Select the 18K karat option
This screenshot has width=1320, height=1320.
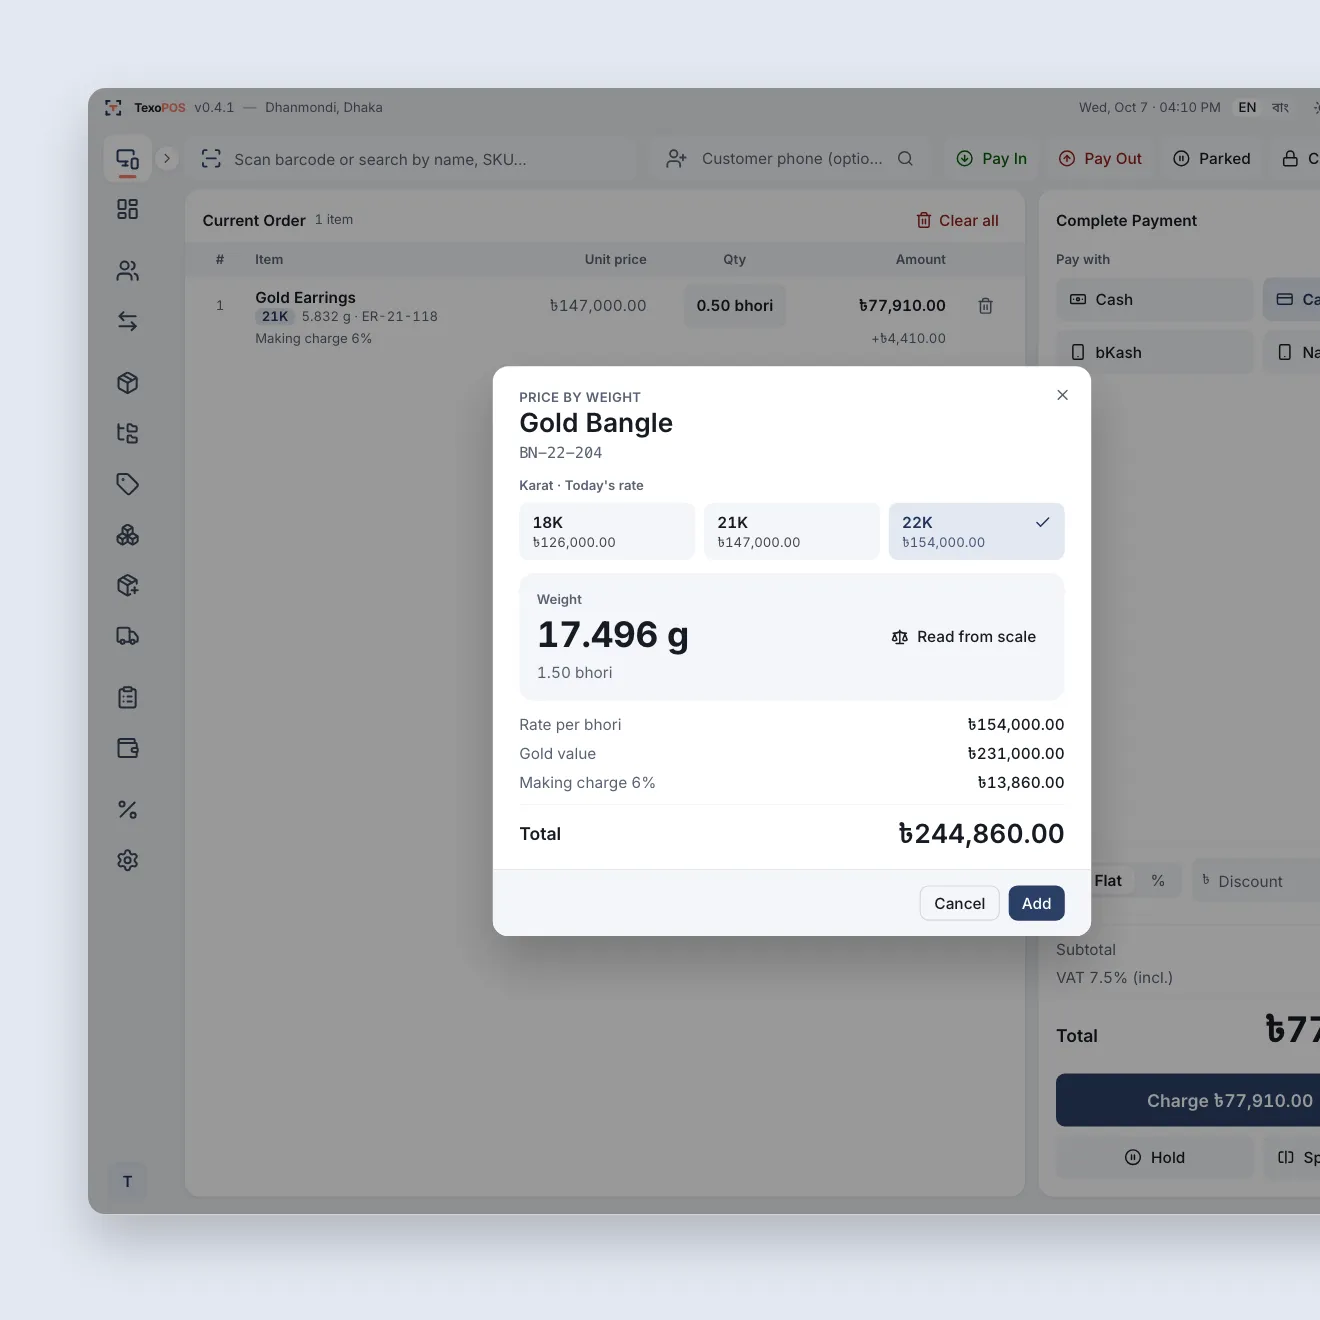tap(607, 531)
